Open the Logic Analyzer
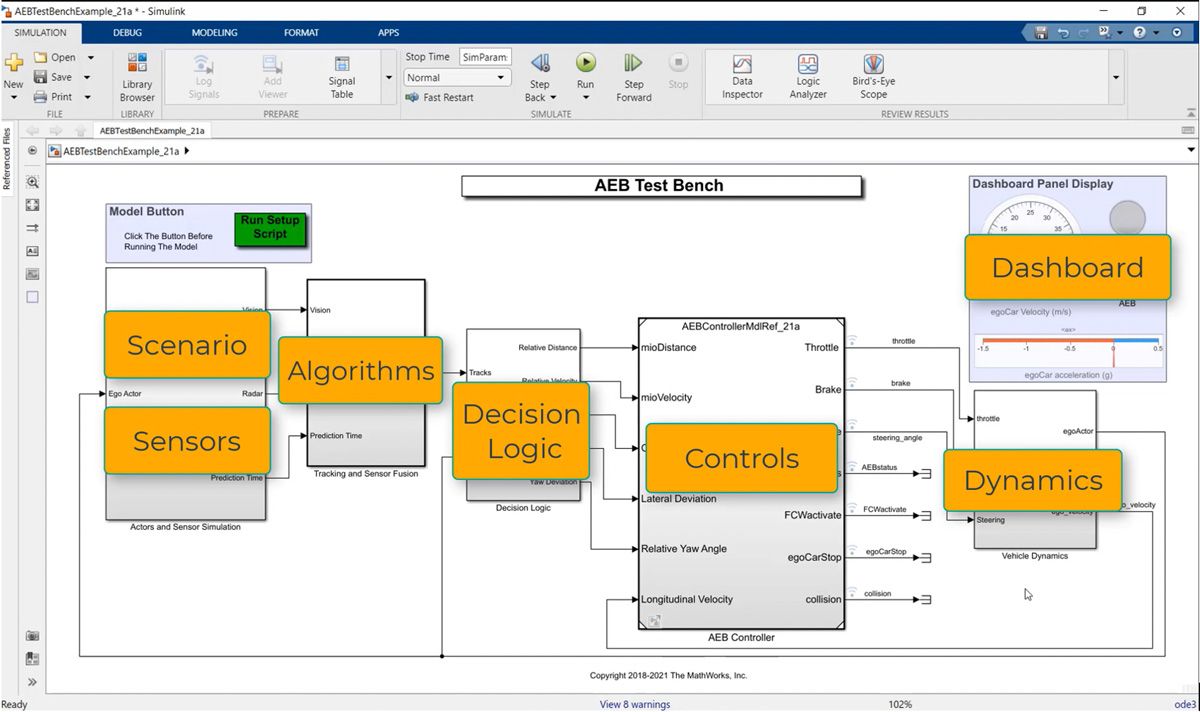The height and width of the screenshot is (712, 1200). point(807,77)
